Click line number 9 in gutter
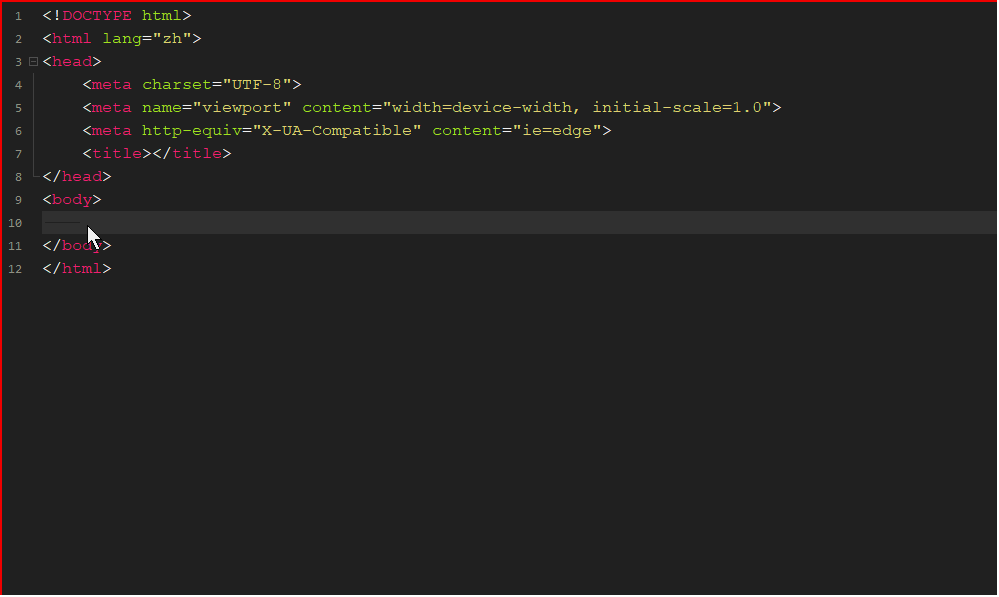999x597 pixels. coord(18,199)
